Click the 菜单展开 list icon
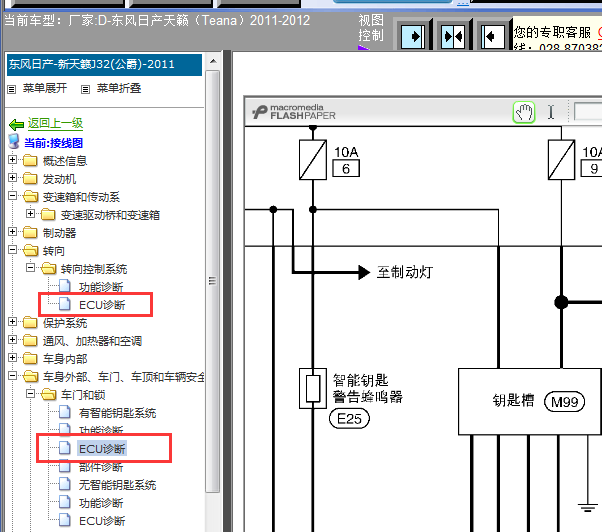Image resolution: width=602 pixels, height=532 pixels. 12,89
